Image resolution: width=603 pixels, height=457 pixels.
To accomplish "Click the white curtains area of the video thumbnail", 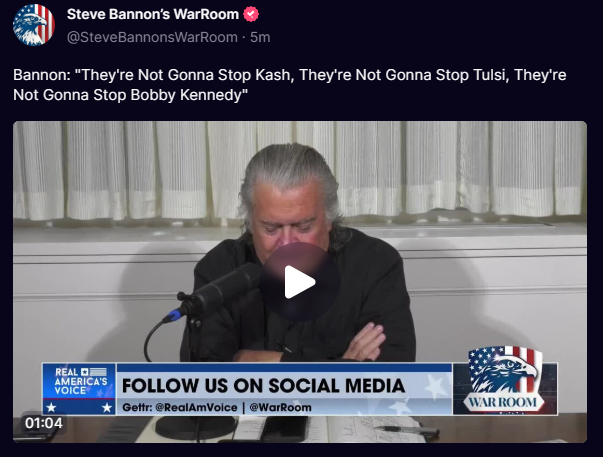I will click(300, 171).
